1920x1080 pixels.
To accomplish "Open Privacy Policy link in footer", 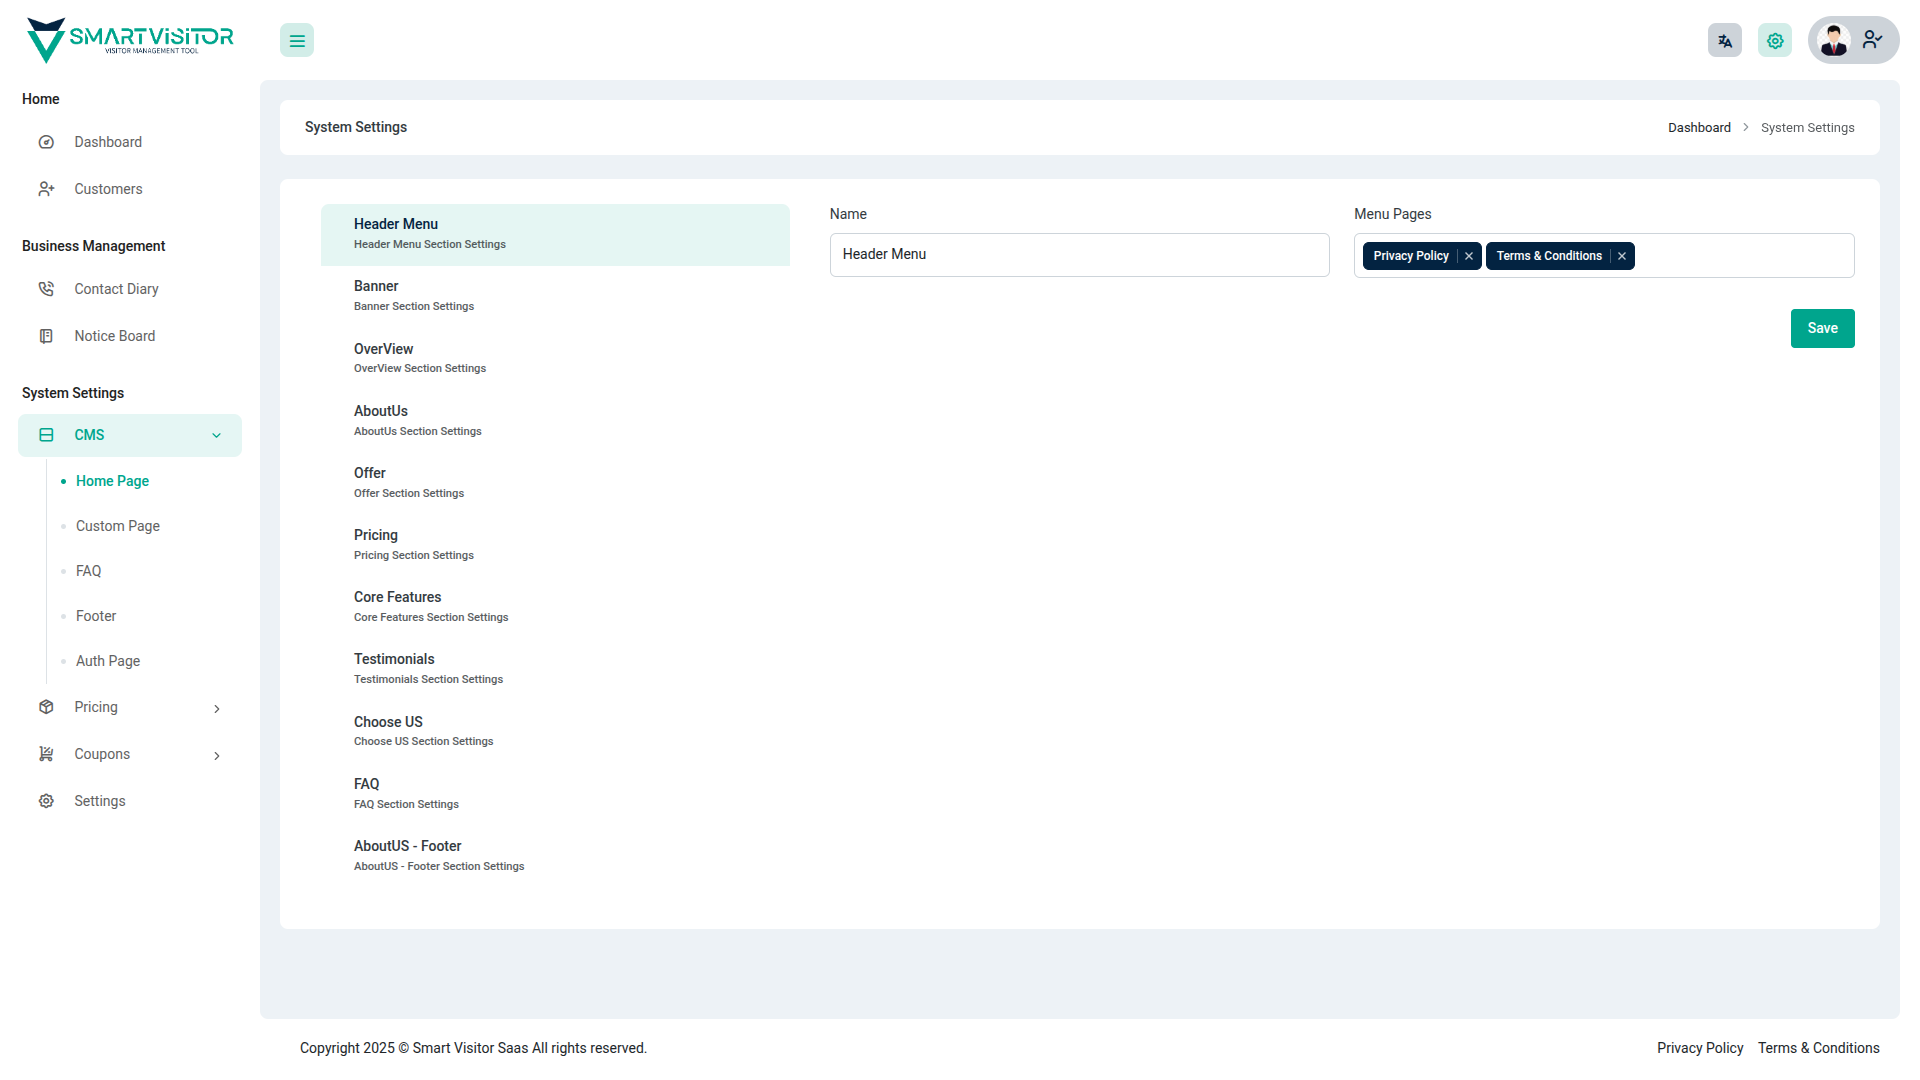I will click(1699, 1048).
